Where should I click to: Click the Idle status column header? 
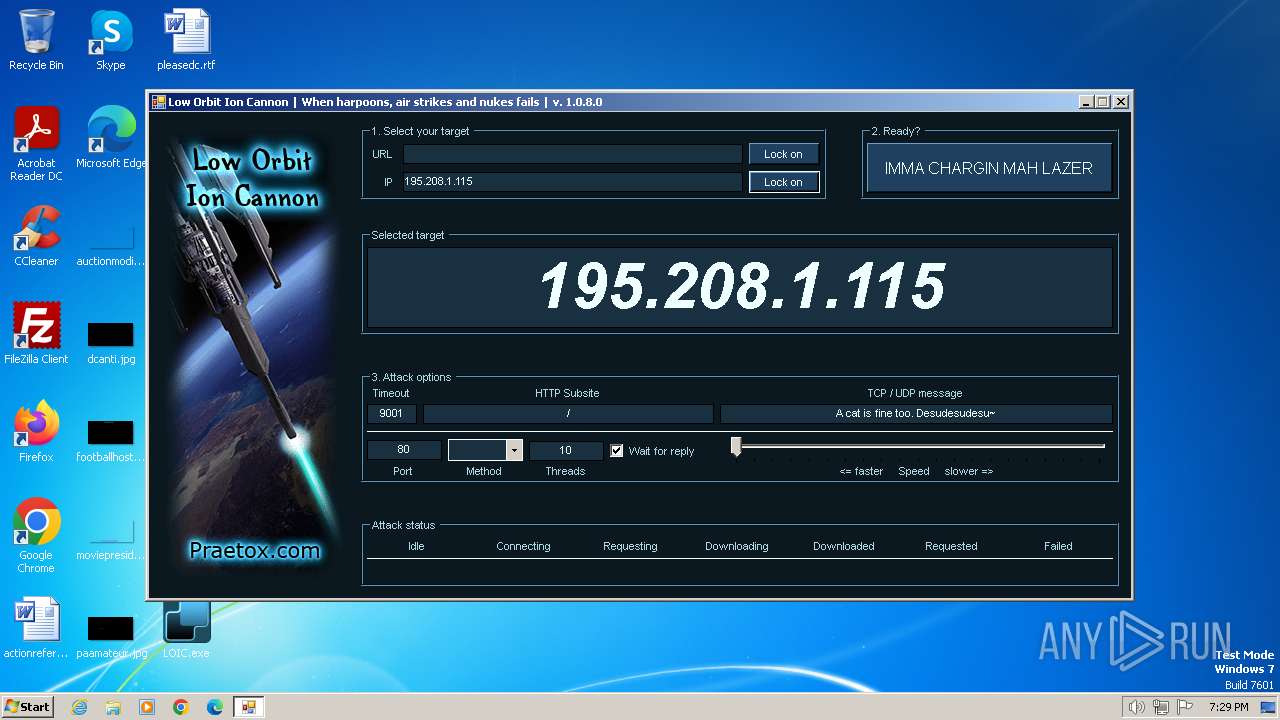[x=416, y=546]
